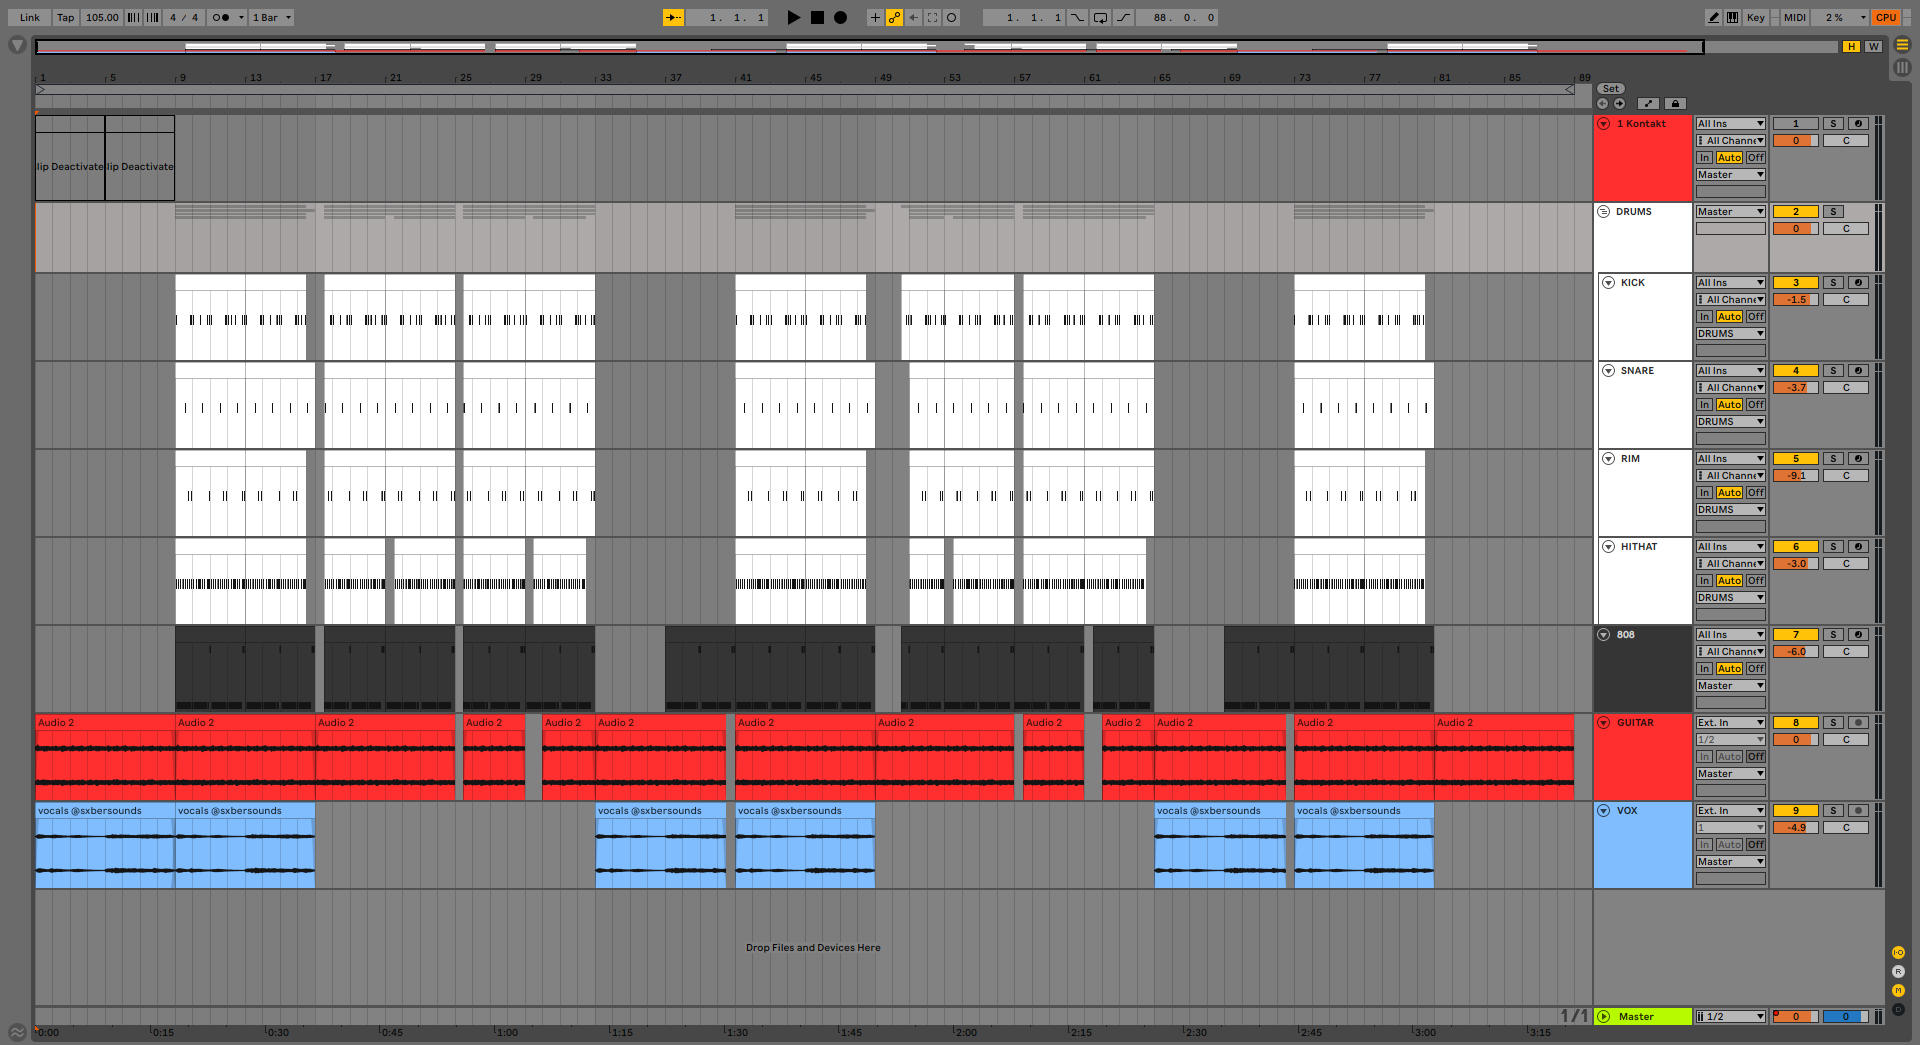Screen dimensions: 1920x1045
Task: Toggle the W optimize width button
Action: (x=1873, y=46)
